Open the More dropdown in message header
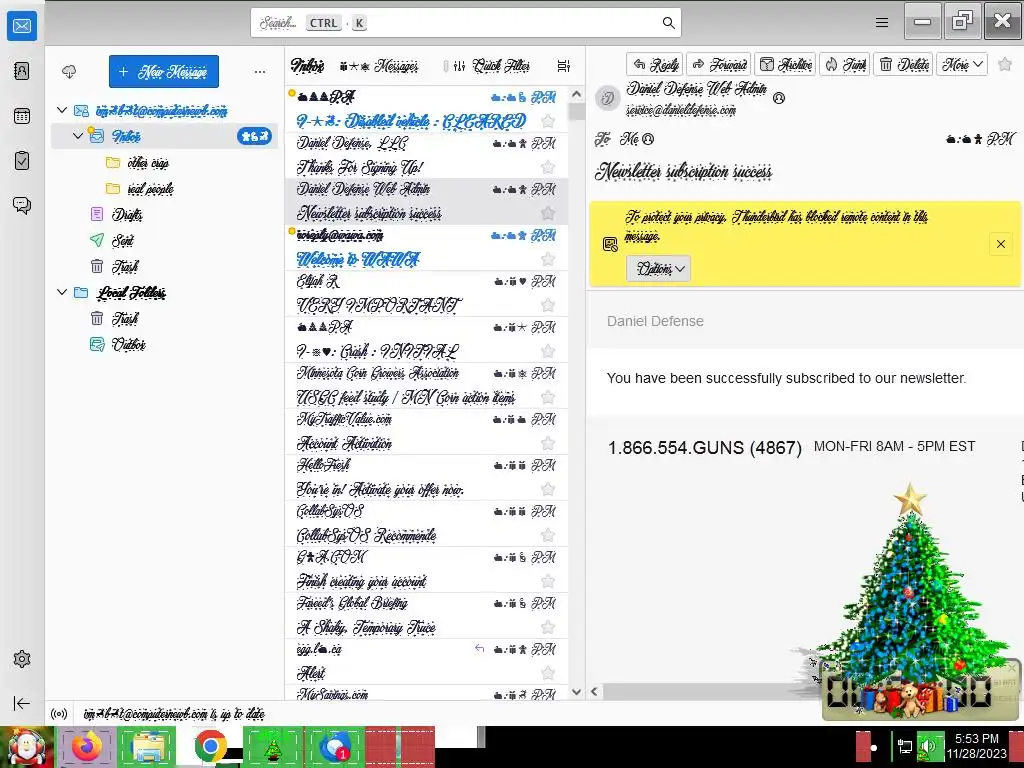This screenshot has width=1024, height=768. point(962,64)
